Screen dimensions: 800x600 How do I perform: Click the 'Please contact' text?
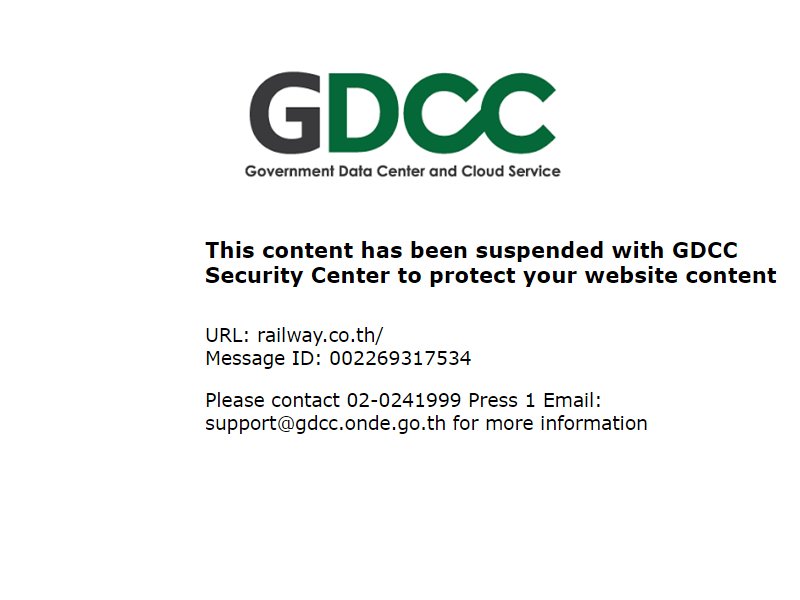pyautogui.click(x=272, y=401)
